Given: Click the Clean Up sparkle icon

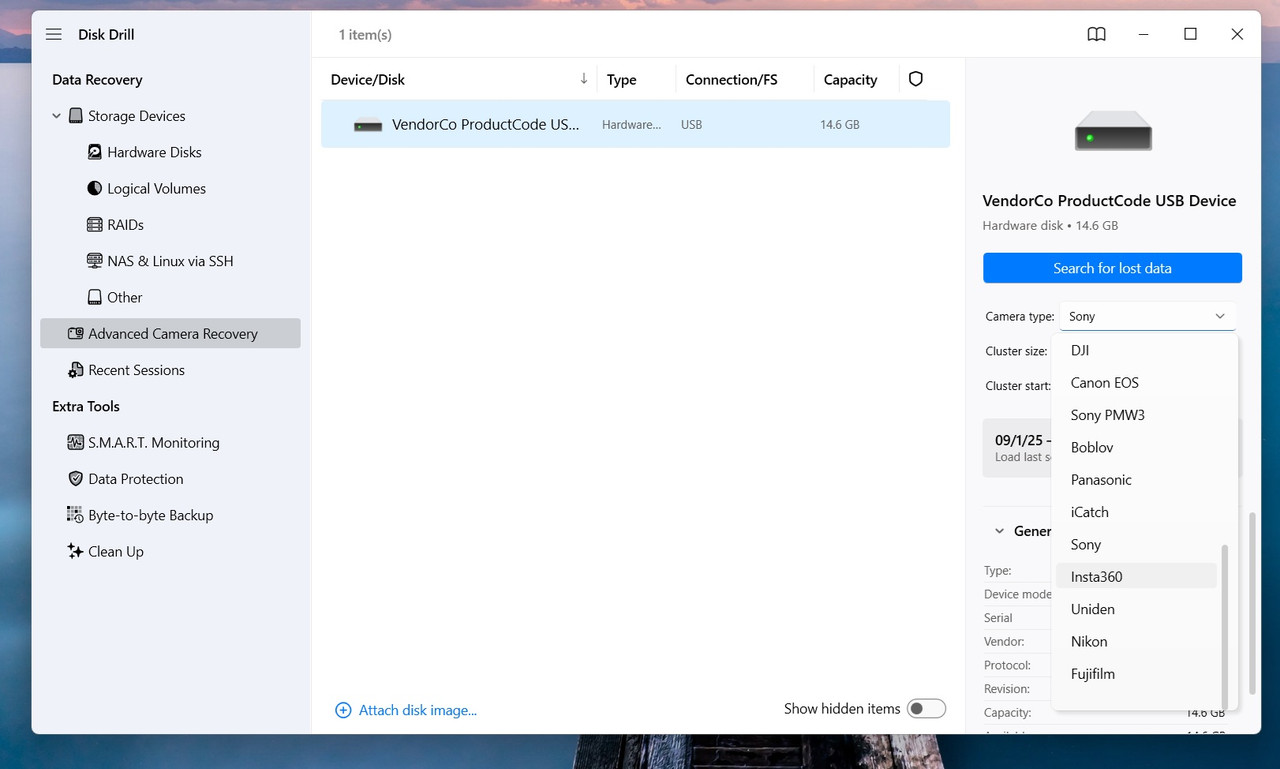Looking at the screenshot, I should [75, 551].
